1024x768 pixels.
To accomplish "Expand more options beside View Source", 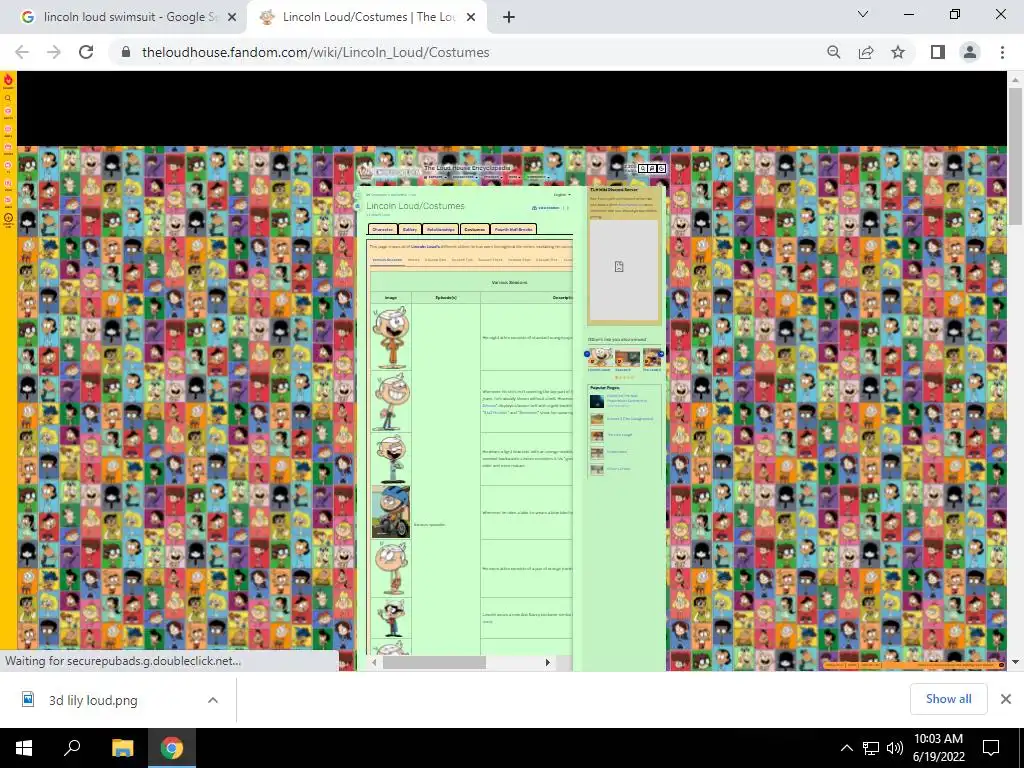I will coord(568,208).
